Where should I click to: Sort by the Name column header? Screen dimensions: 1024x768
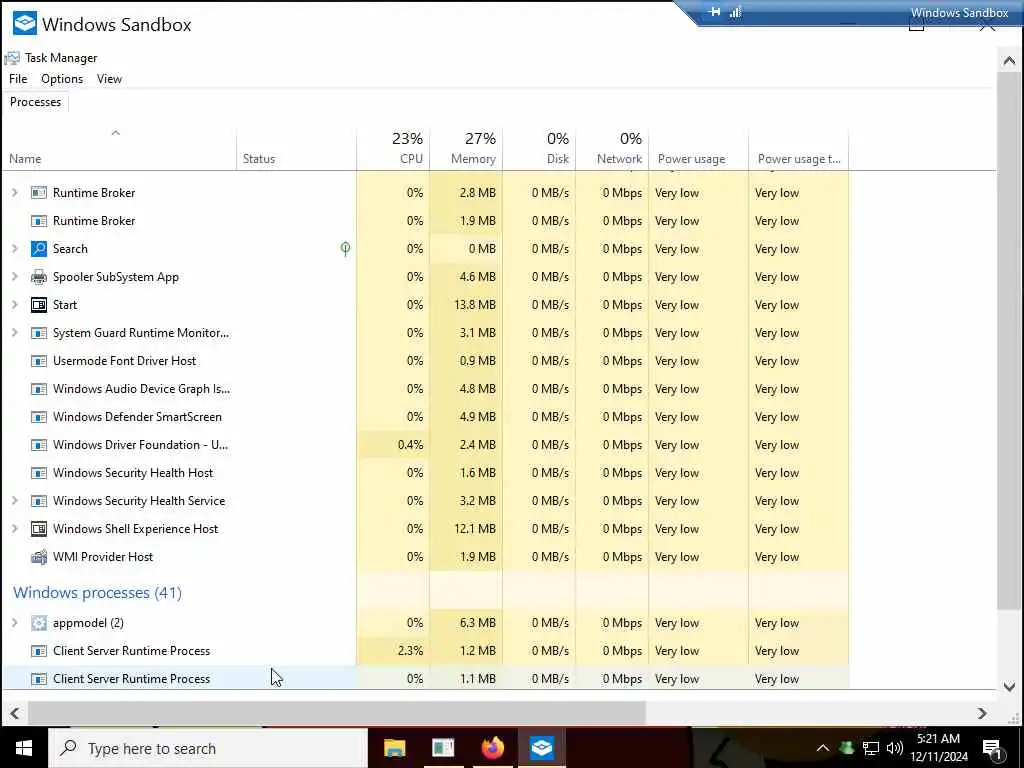pos(120,150)
